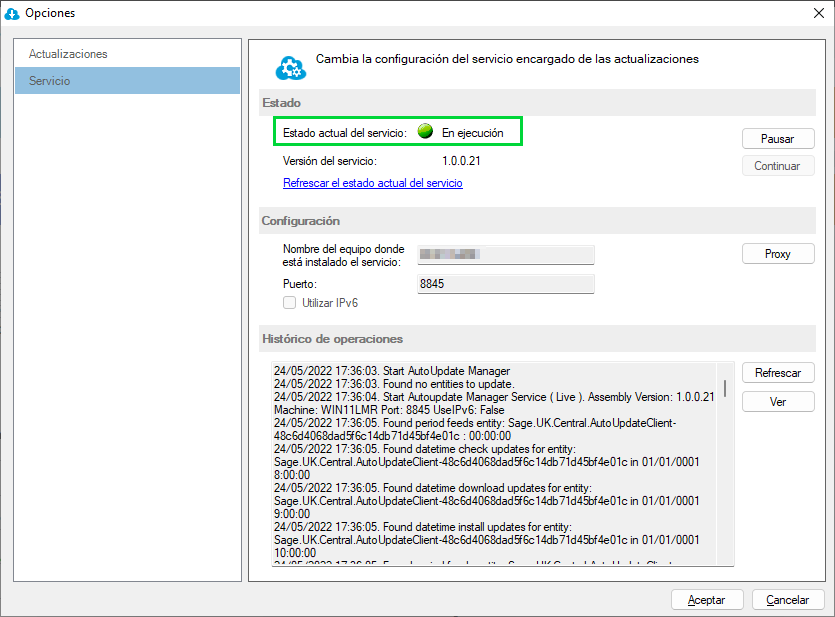Click the service version value 1.0.0.21
The width and height of the screenshot is (835, 617).
[461, 161]
